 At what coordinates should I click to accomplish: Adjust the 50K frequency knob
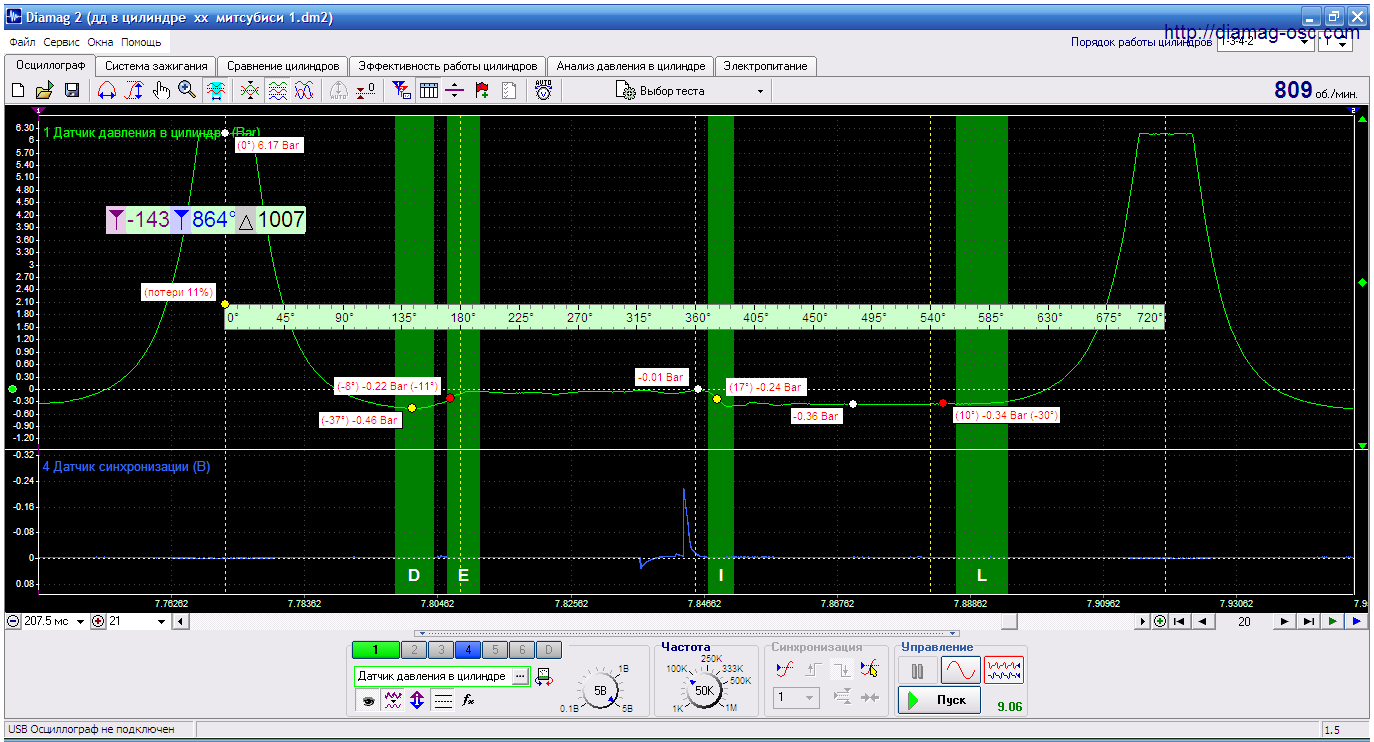704,689
